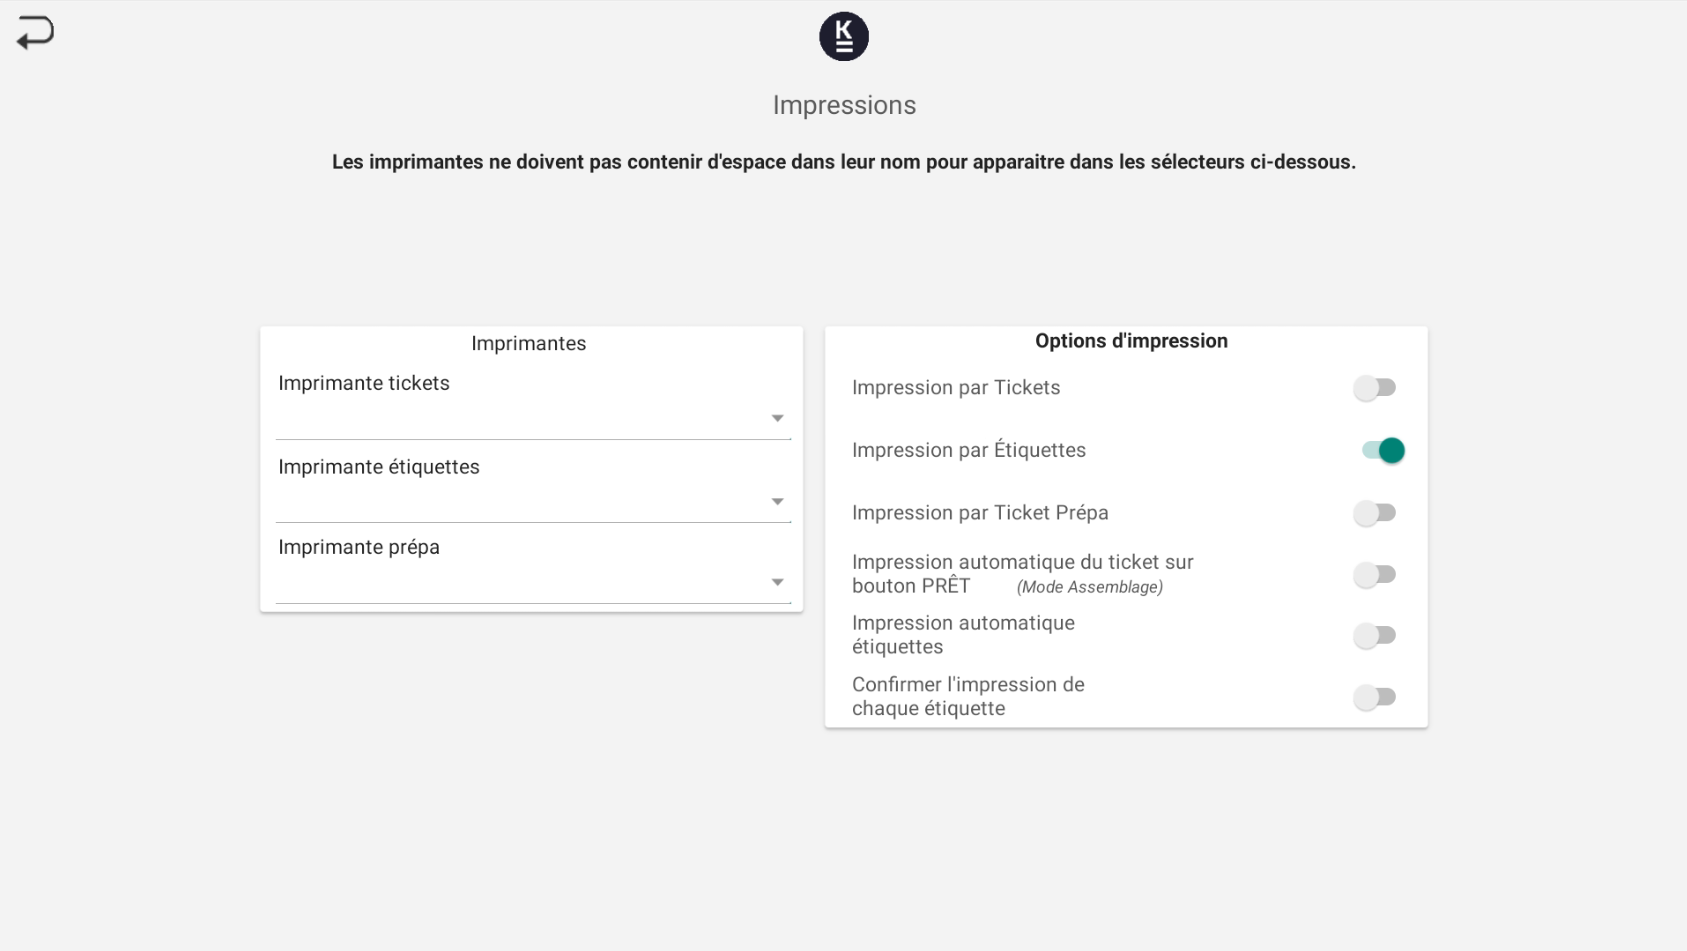Click the Impression par Étiquettes label

(x=968, y=451)
